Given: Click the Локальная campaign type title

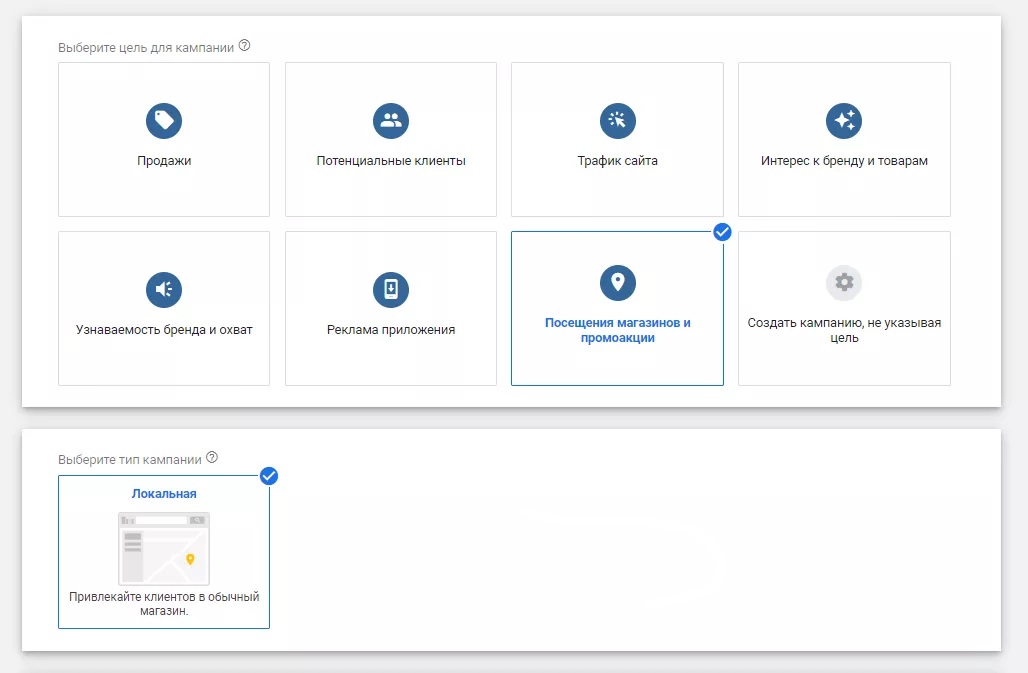Looking at the screenshot, I should click(164, 494).
